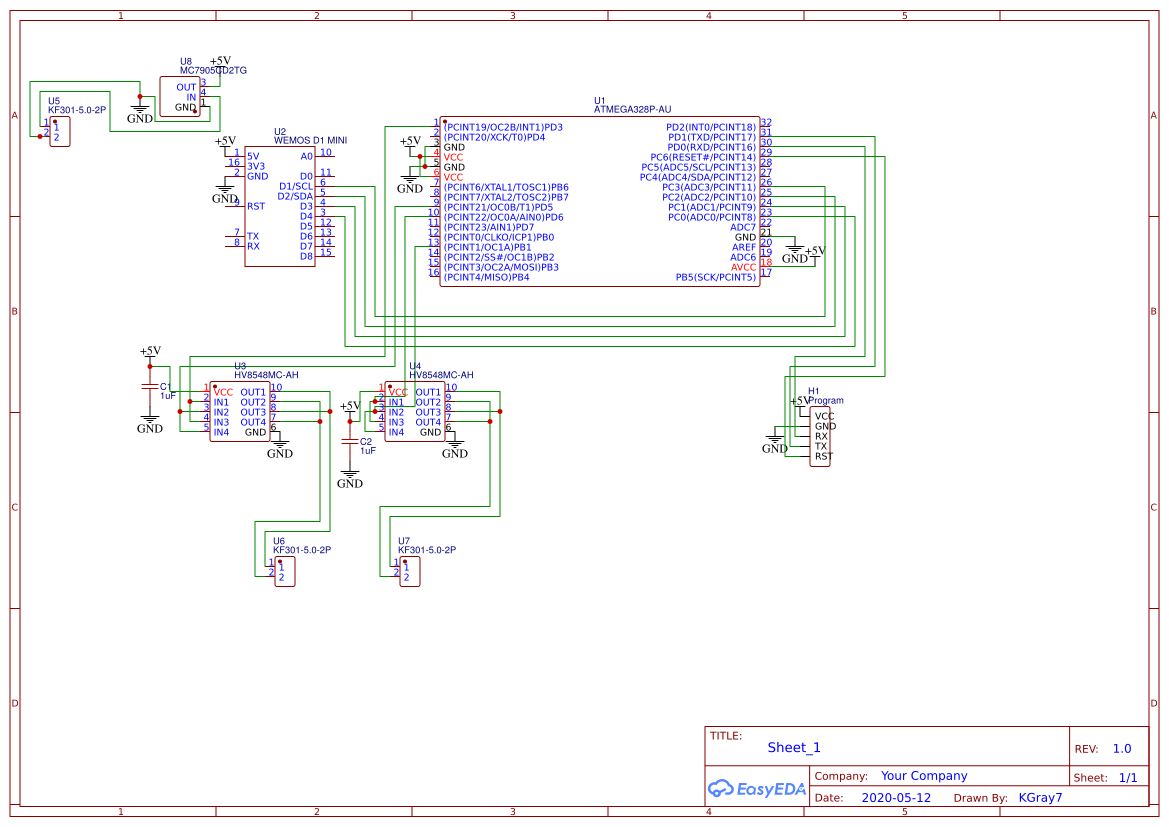The width and height of the screenshot is (1169, 827).
Task: Click the date 2020-05-12
Action: pos(896,797)
